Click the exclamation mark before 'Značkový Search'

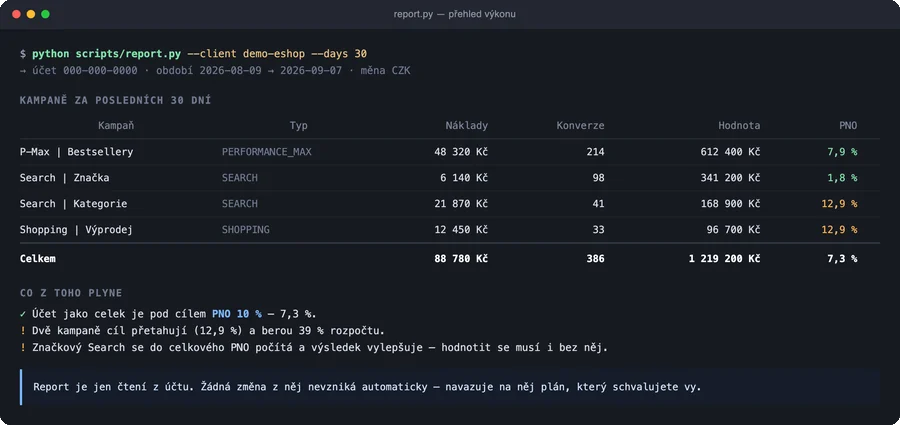pos(22,347)
